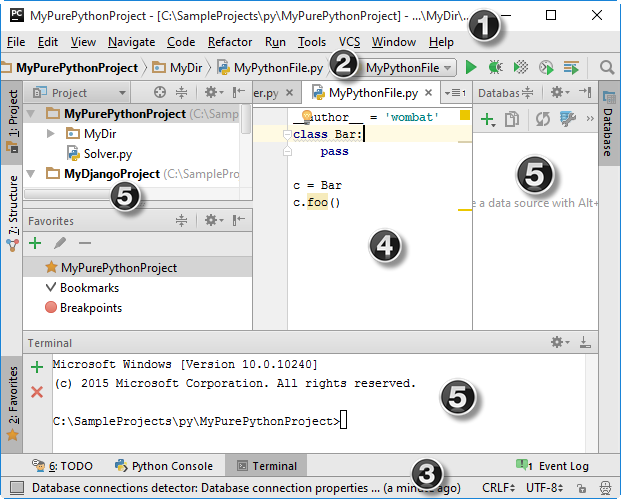
Task: Click the scroll from source target icon
Action: click(160, 92)
